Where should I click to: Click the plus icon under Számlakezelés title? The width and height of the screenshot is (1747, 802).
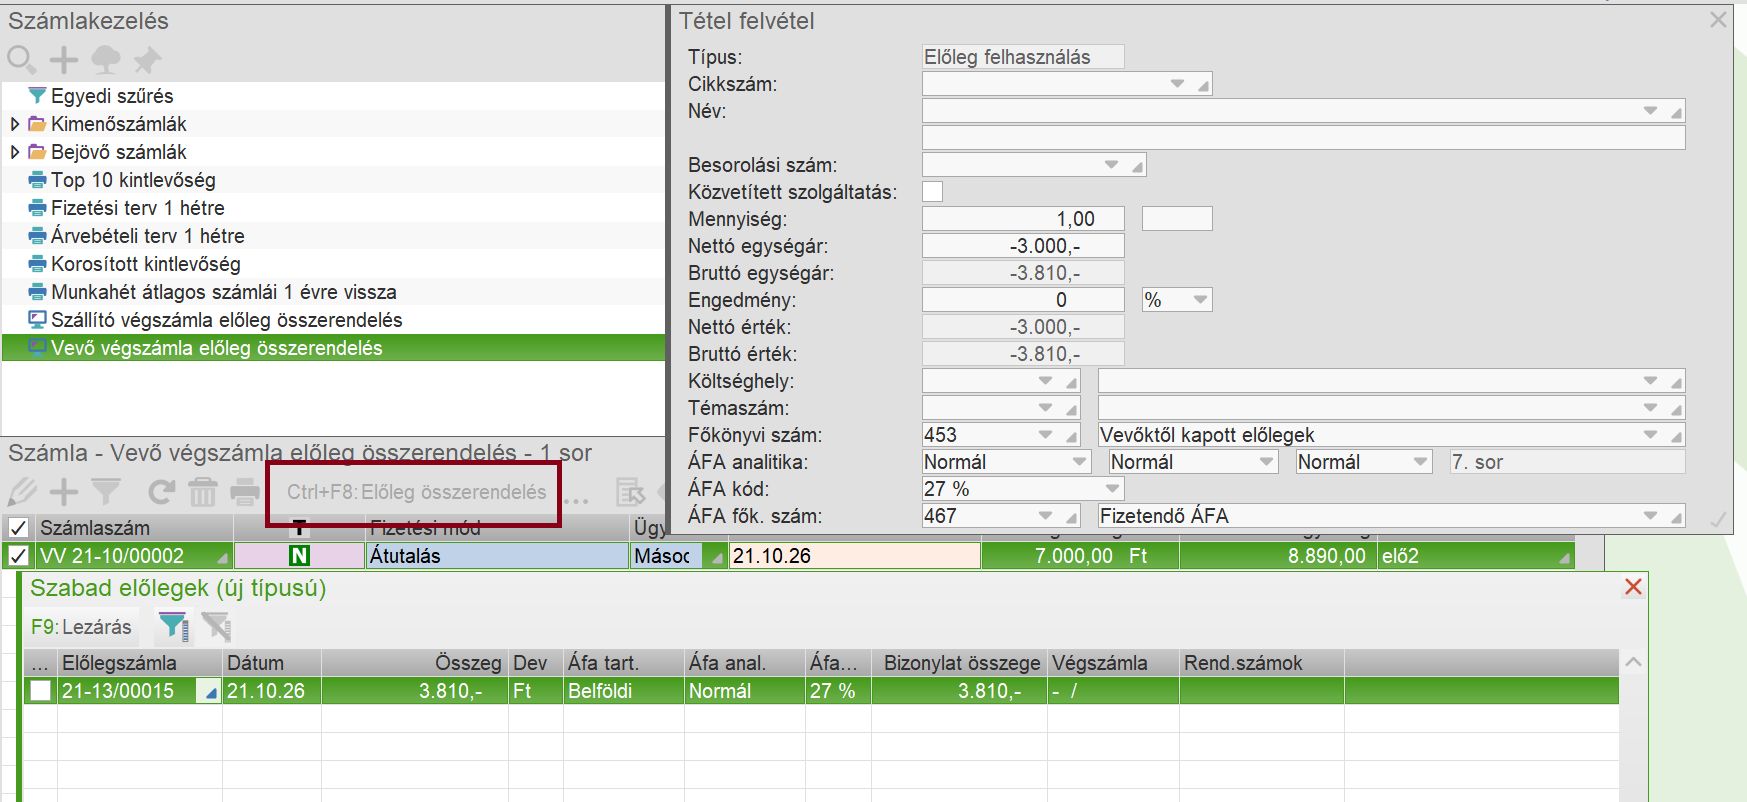(64, 60)
